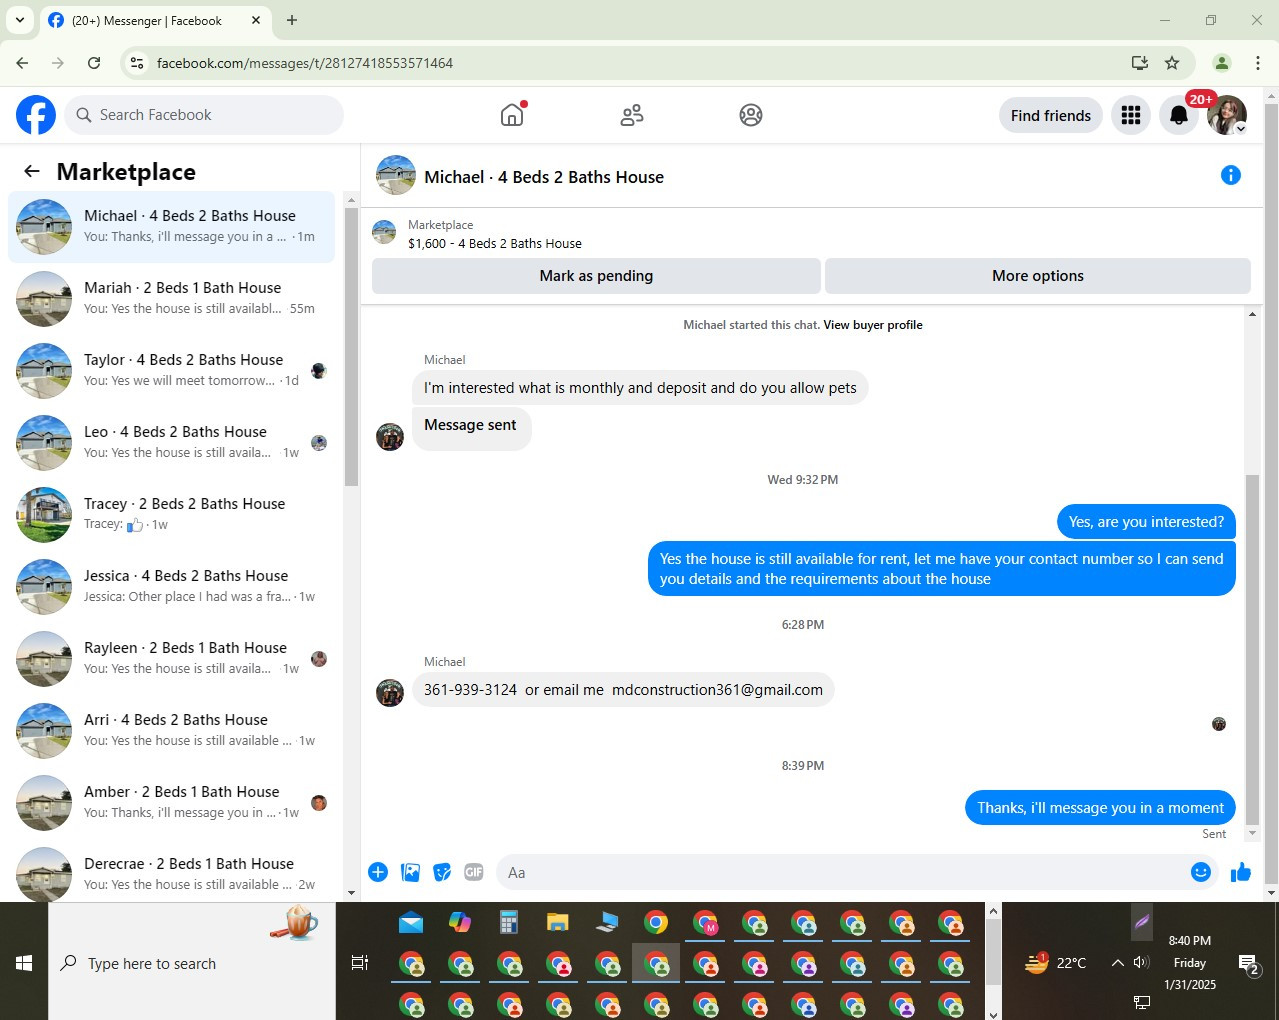The height and width of the screenshot is (1020, 1279).
Task: Open Windows Task View icon
Action: click(360, 963)
